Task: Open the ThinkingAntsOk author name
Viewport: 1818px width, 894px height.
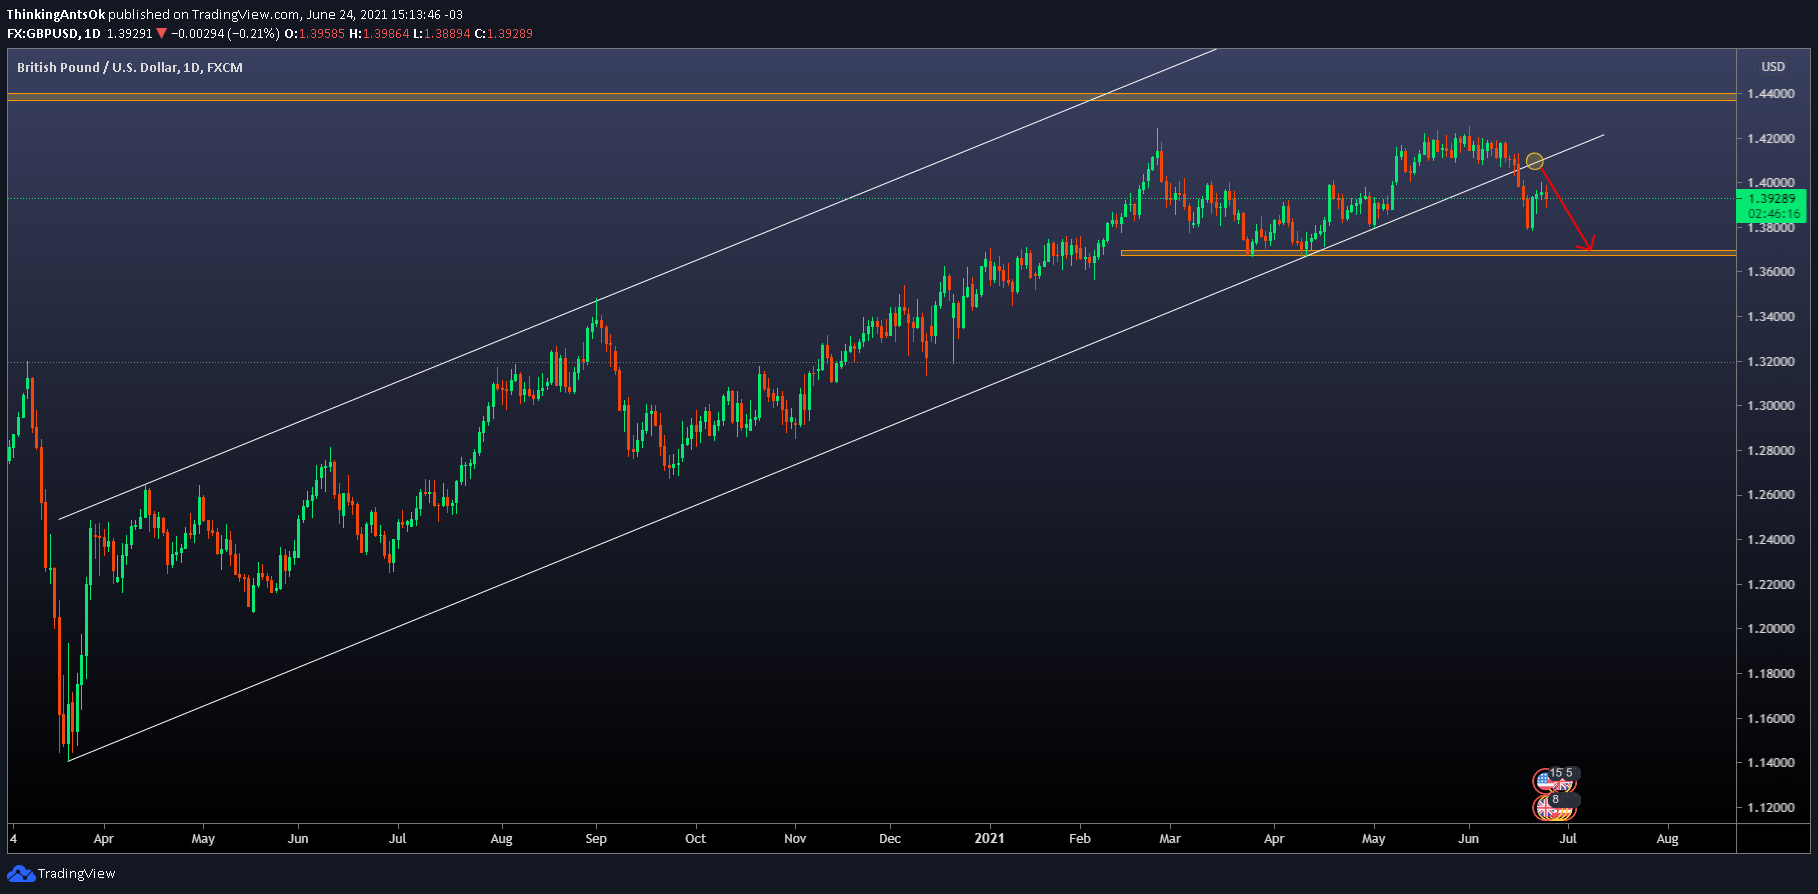Action: point(55,15)
